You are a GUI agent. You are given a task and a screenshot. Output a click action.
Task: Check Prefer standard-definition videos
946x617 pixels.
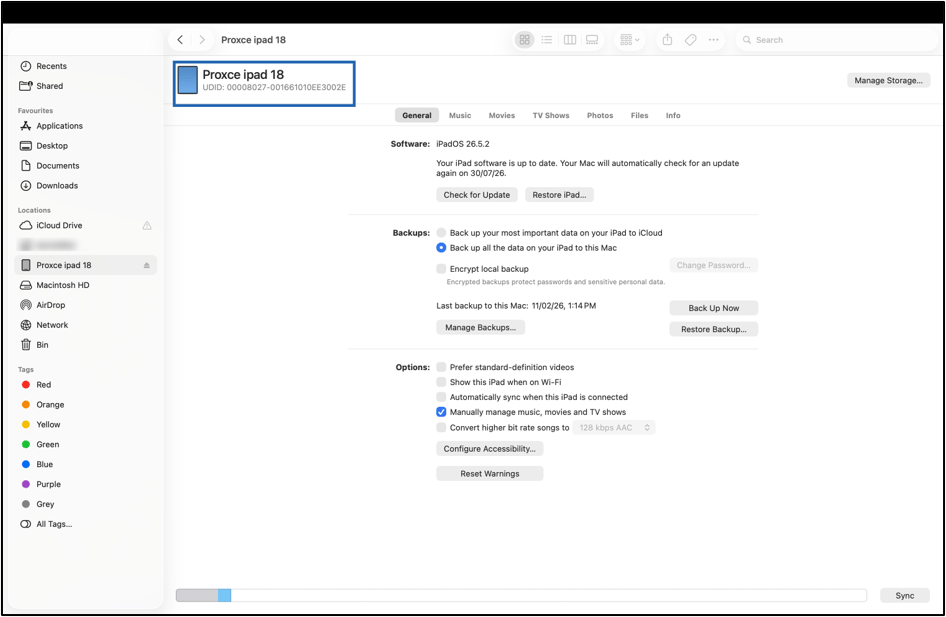tap(441, 367)
